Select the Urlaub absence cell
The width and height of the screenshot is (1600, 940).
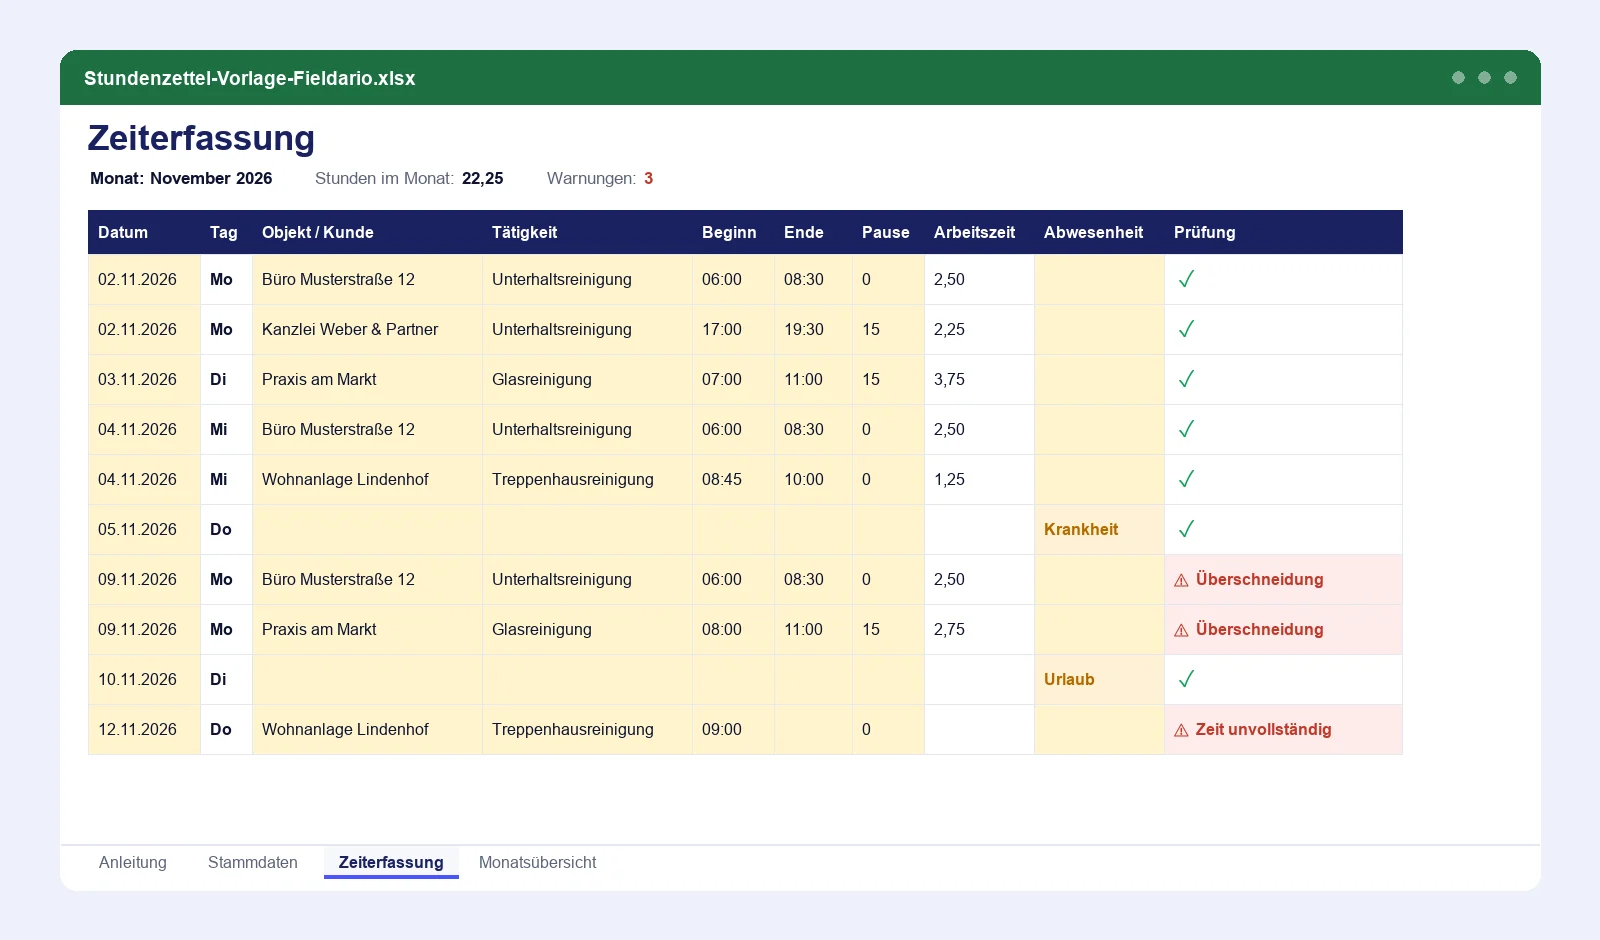1099,679
